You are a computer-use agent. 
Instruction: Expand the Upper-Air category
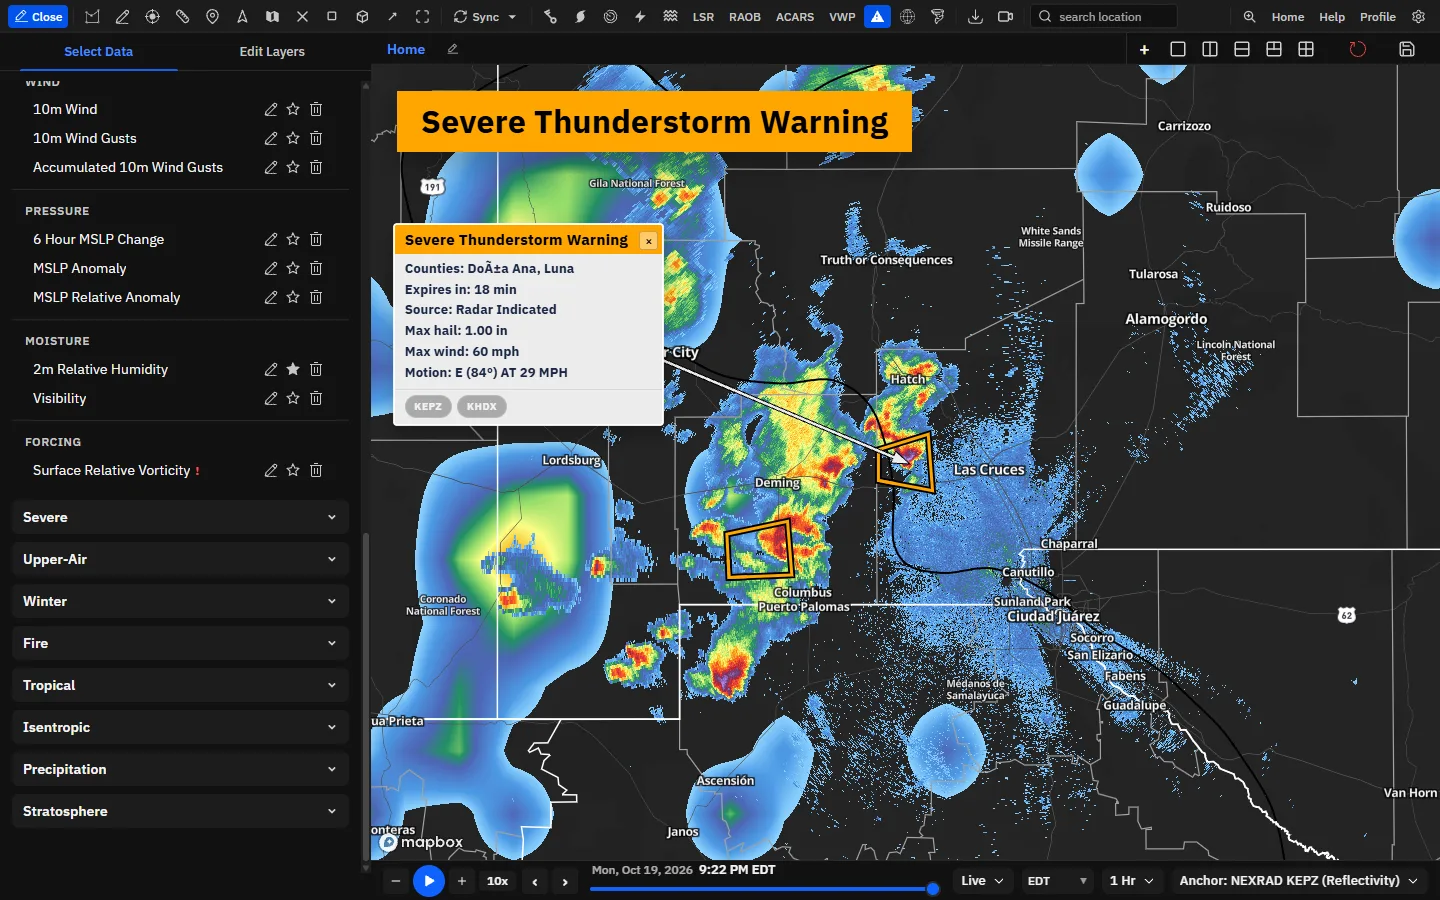[x=180, y=559]
